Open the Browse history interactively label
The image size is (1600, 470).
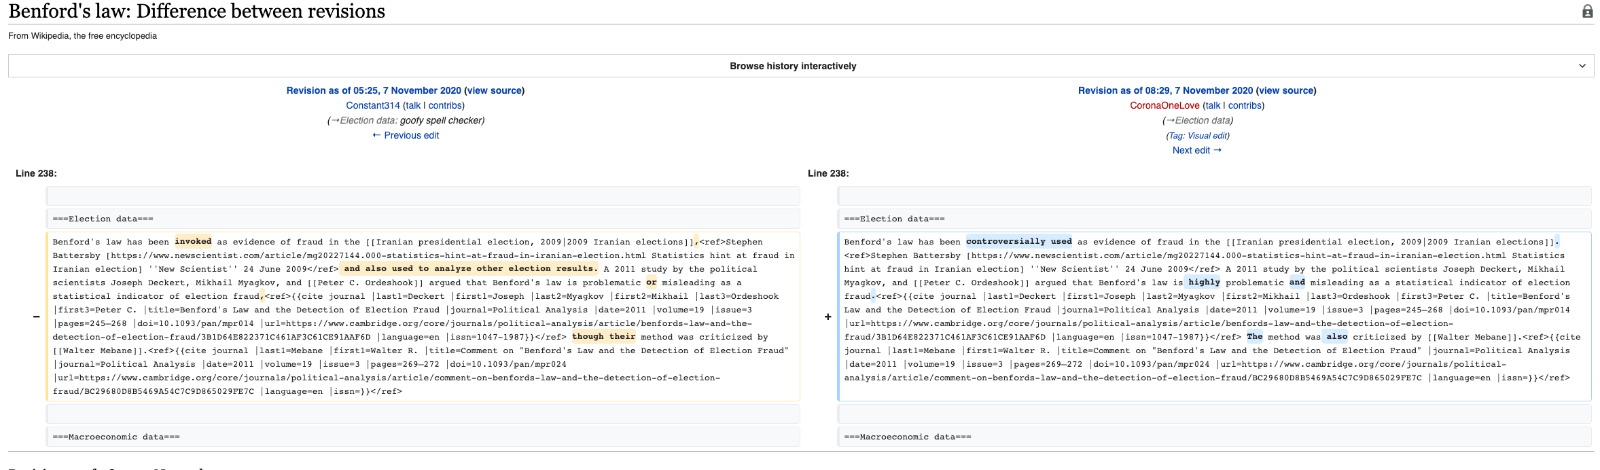coord(792,66)
